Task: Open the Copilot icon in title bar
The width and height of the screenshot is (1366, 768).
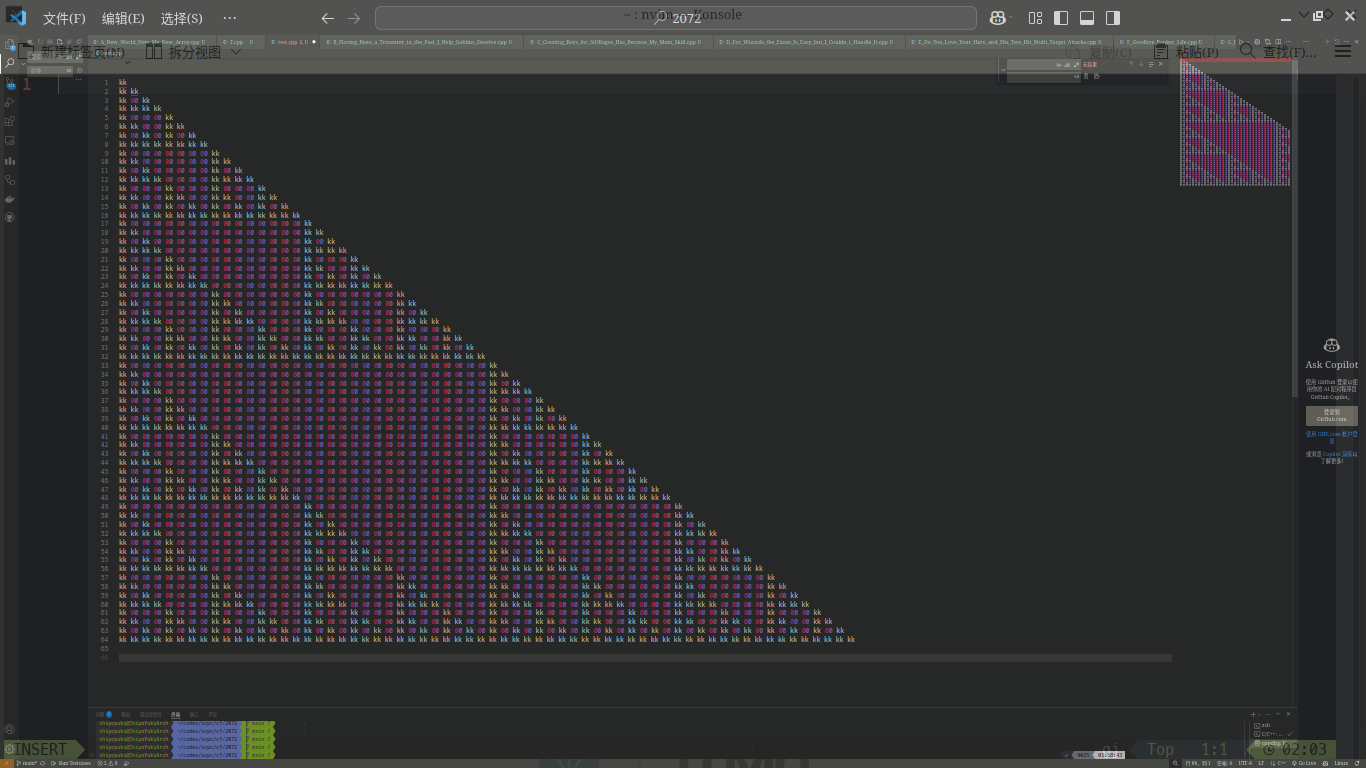Action: (x=998, y=18)
